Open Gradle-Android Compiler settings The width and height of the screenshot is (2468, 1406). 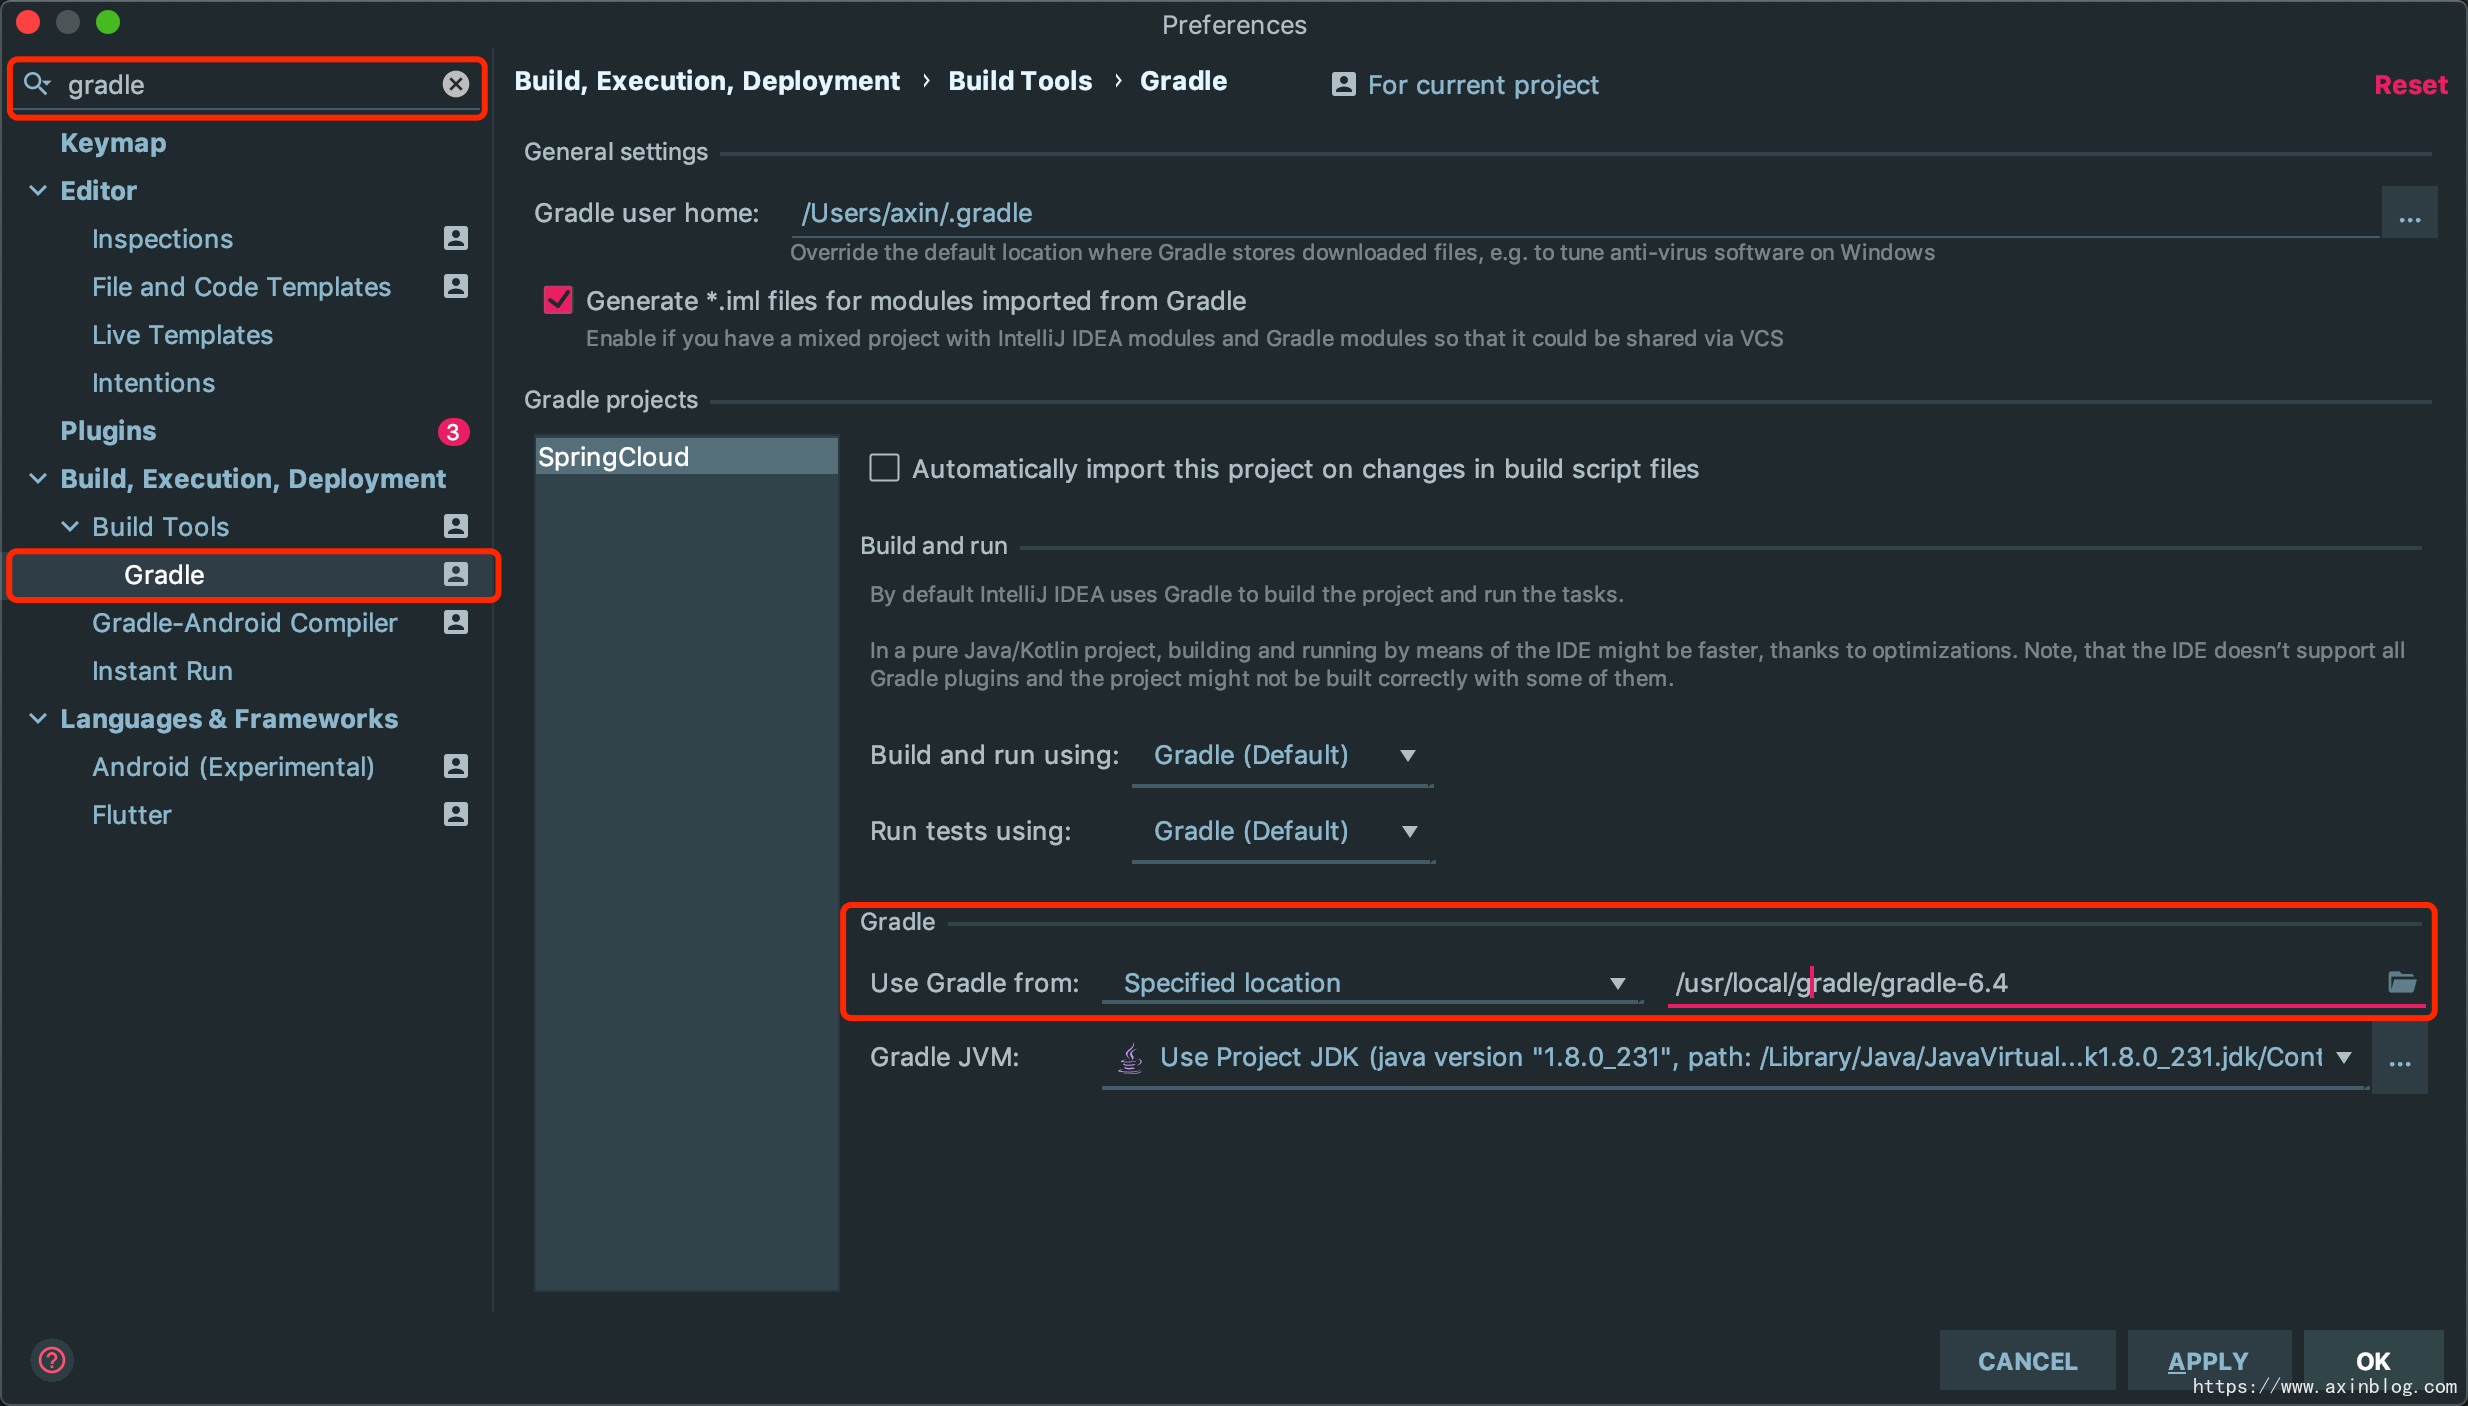(x=244, y=622)
